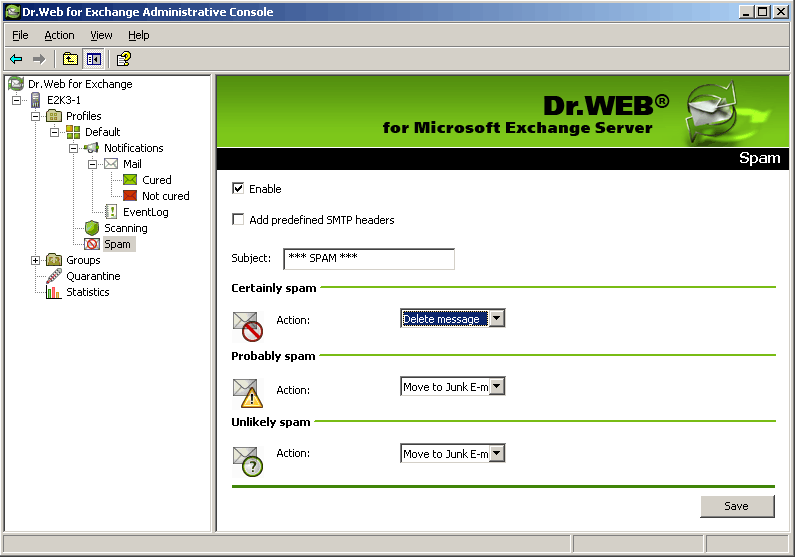
Task: Expand the Groups tree node
Action: (x=35, y=261)
